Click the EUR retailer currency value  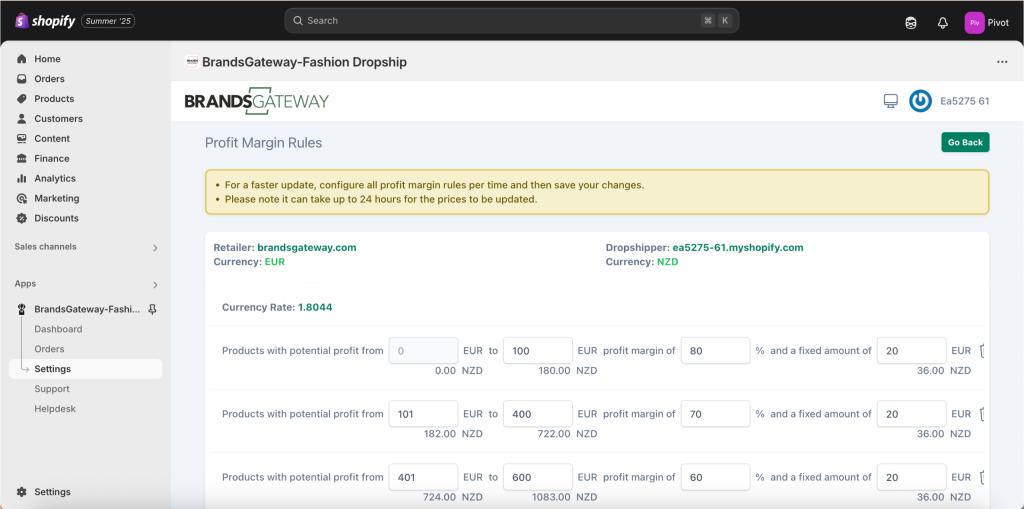(x=275, y=262)
